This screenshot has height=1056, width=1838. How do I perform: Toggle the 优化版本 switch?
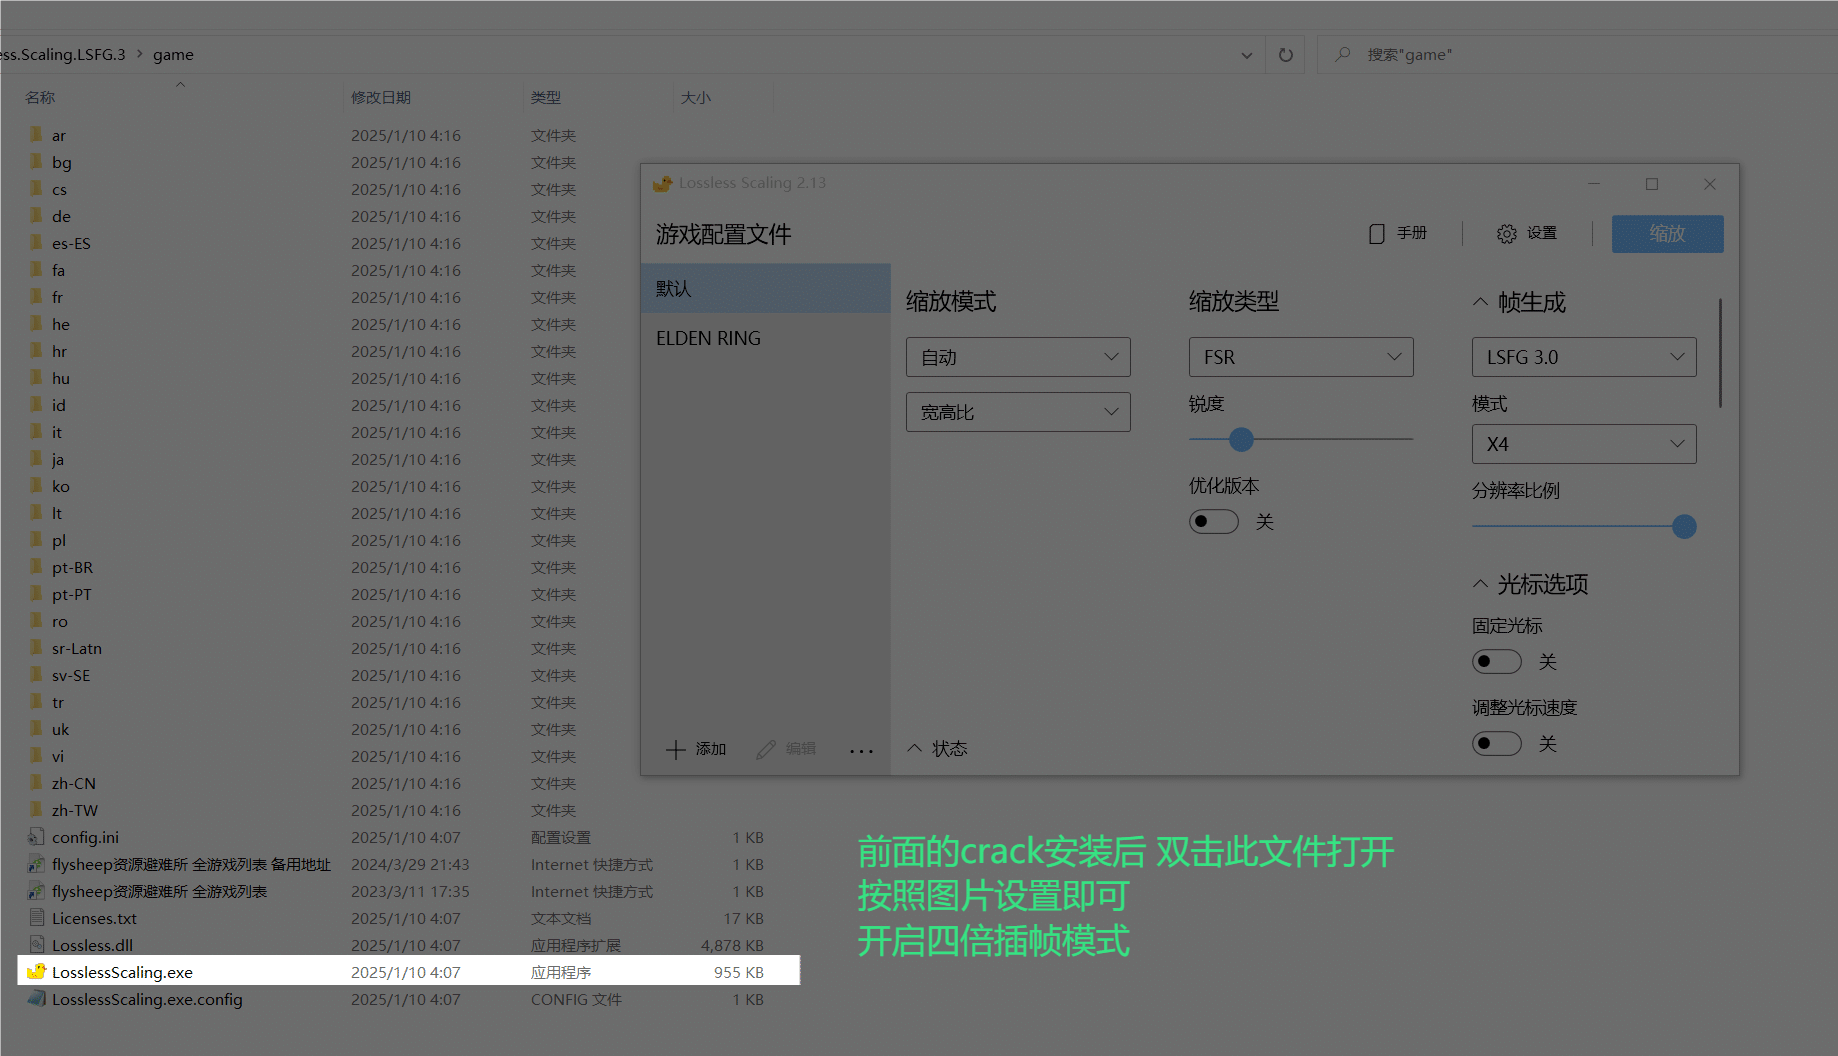coord(1213,522)
